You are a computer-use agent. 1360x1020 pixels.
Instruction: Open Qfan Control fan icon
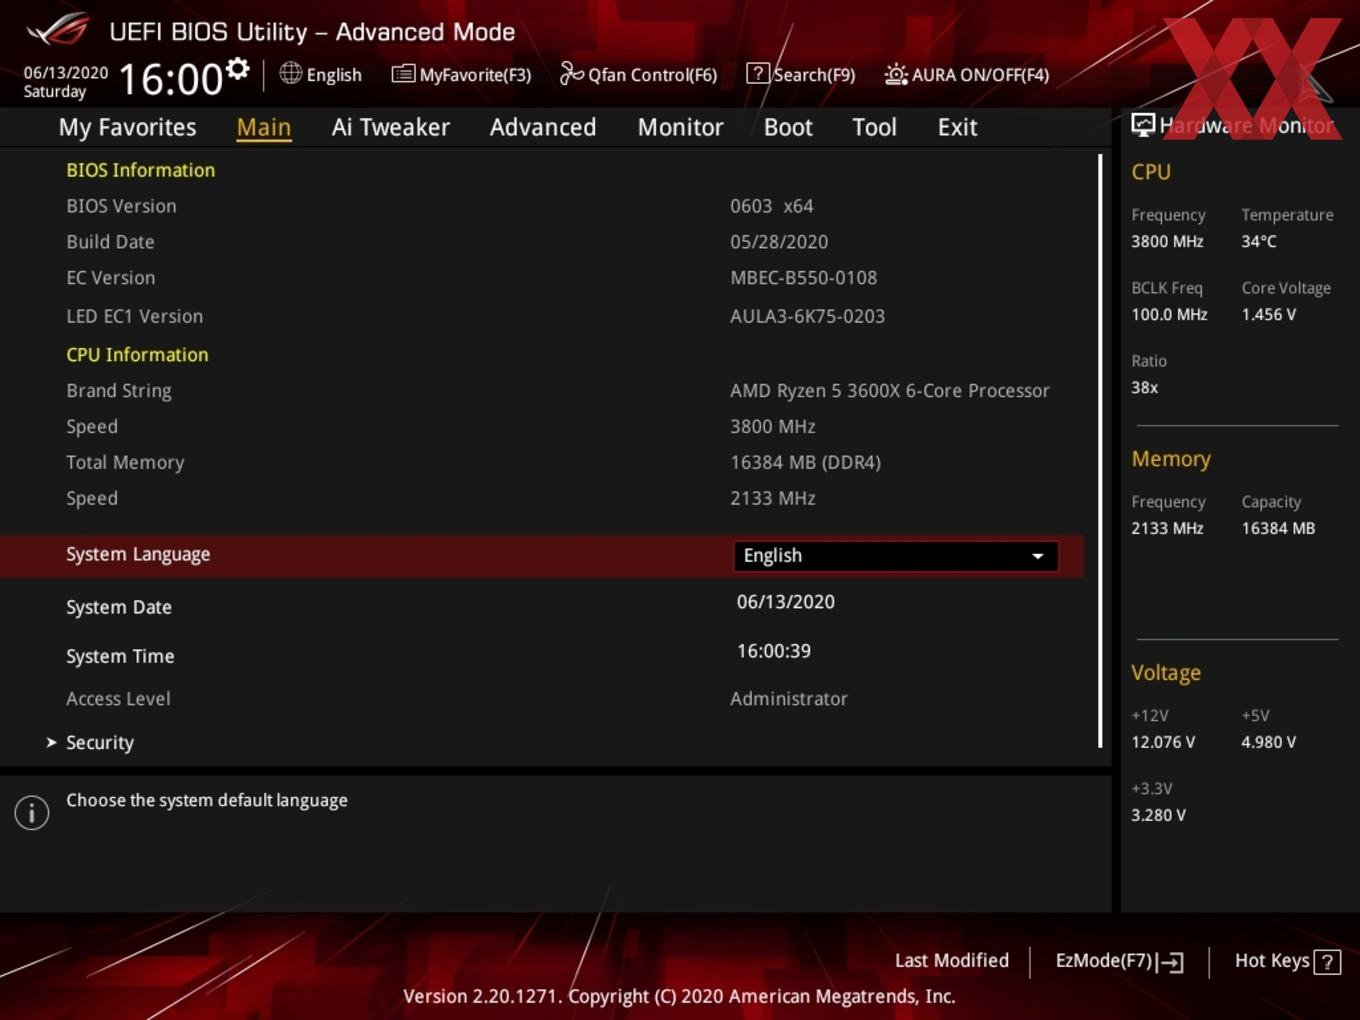click(571, 73)
